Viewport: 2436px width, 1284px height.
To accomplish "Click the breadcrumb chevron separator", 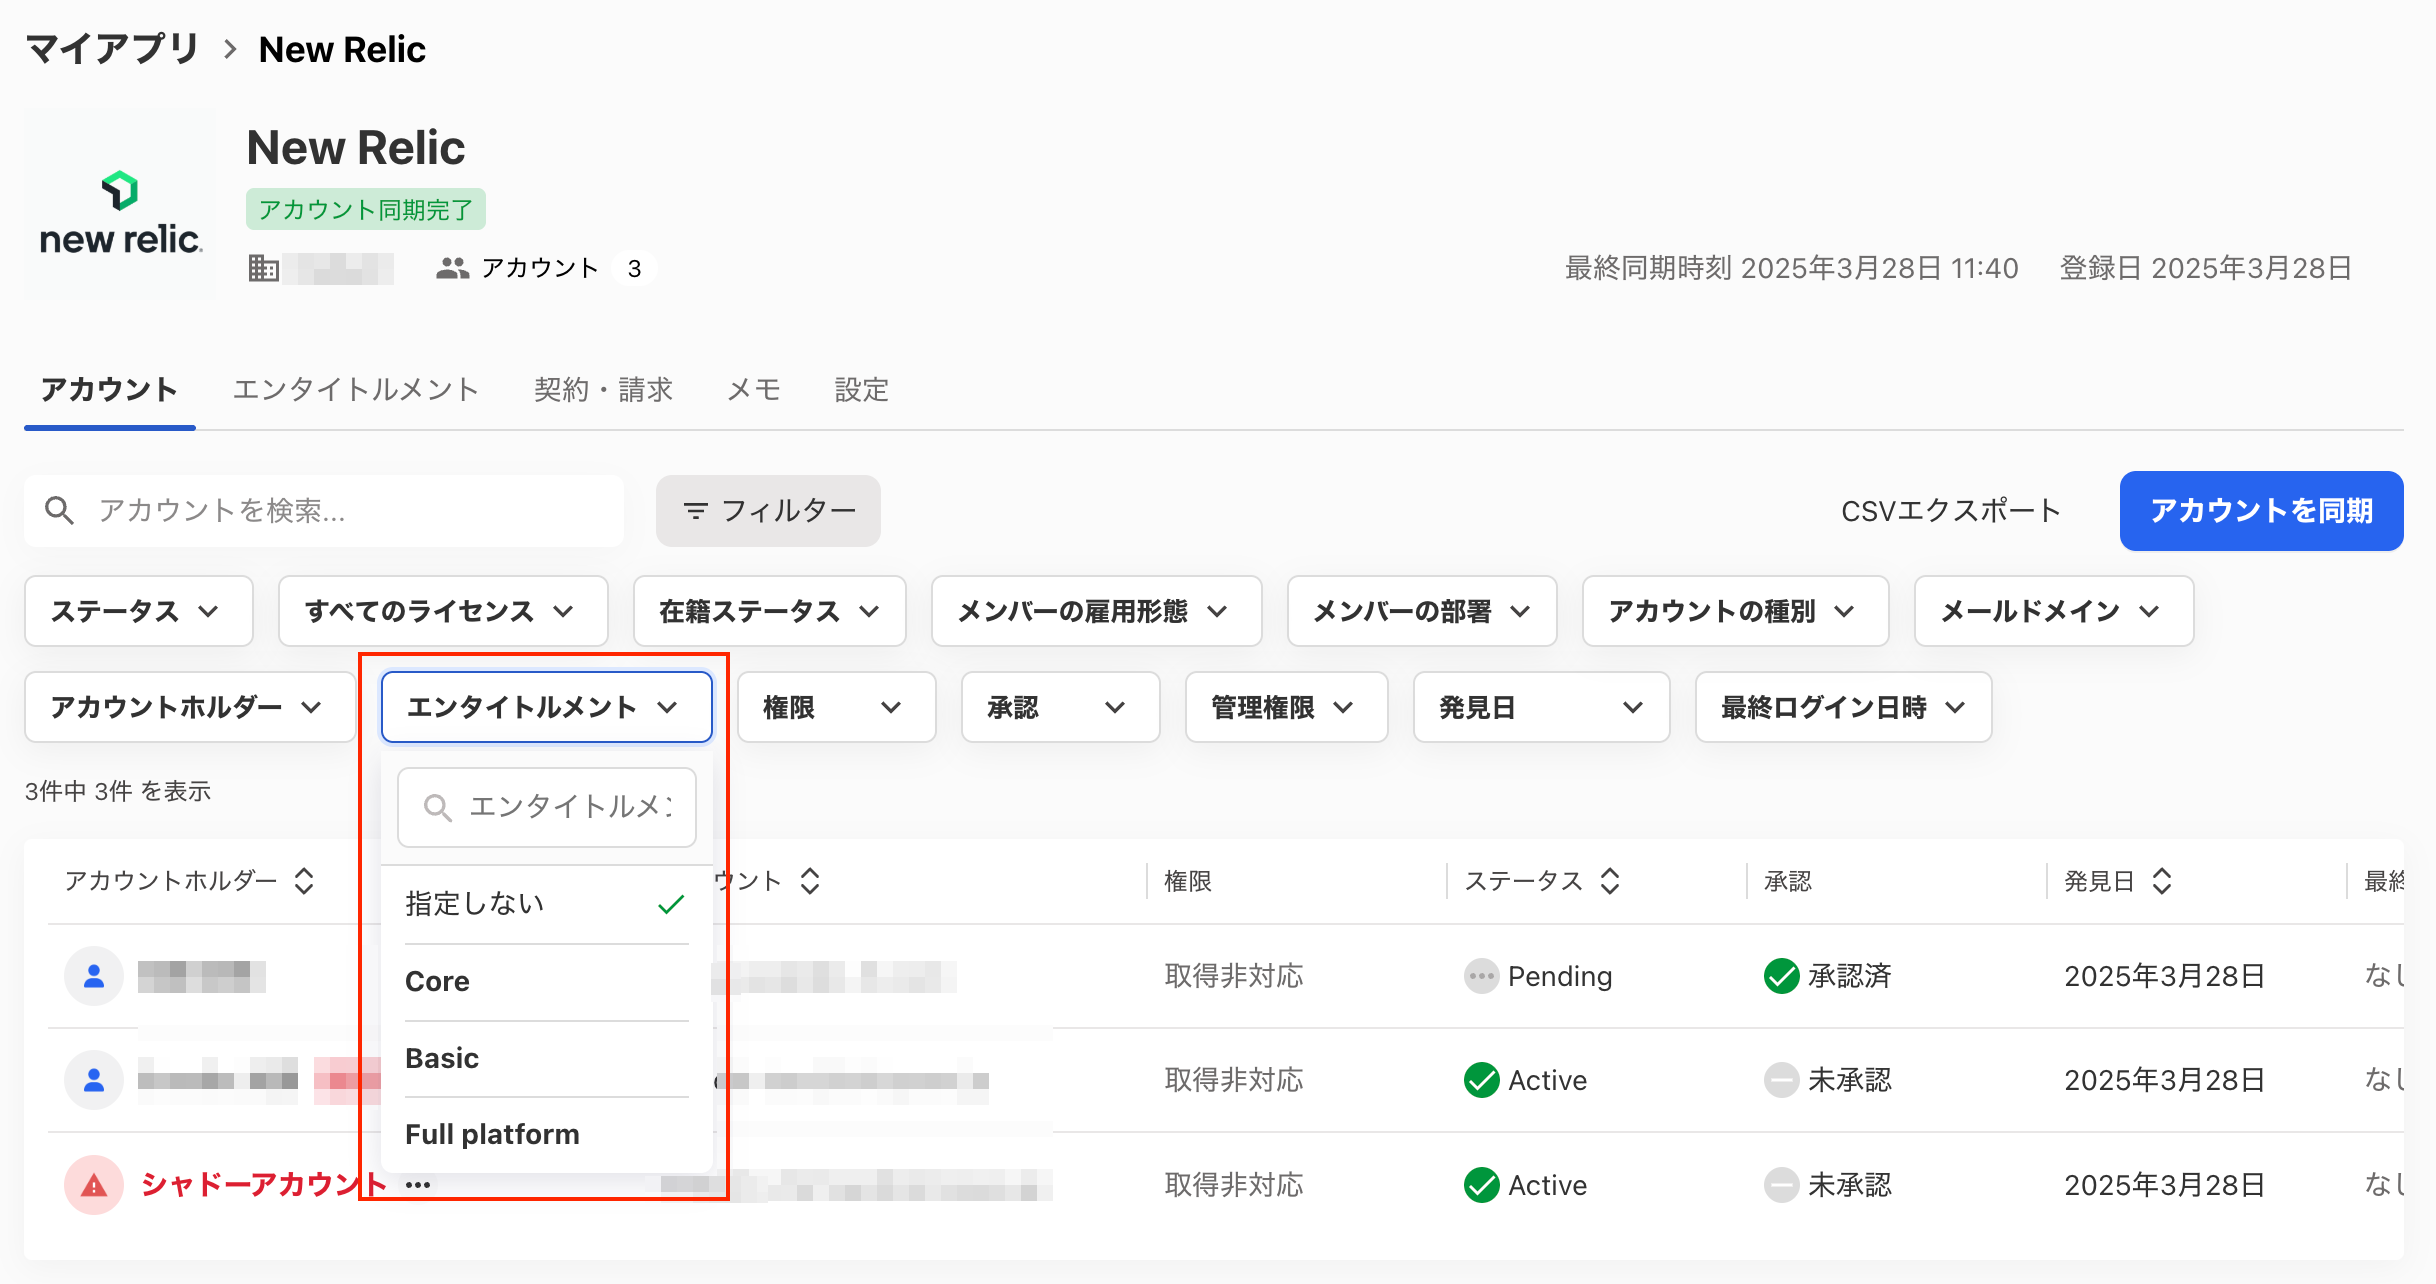I will 230,49.
